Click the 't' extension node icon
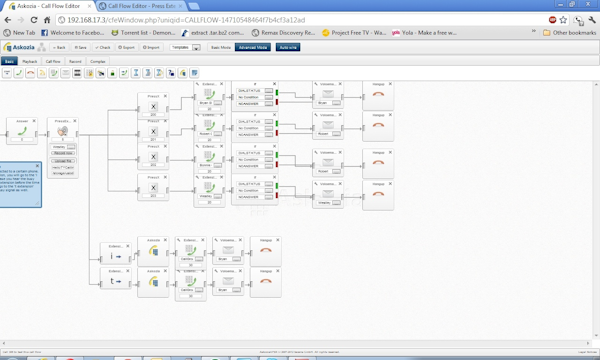This screenshot has width=600, height=360. click(x=115, y=281)
